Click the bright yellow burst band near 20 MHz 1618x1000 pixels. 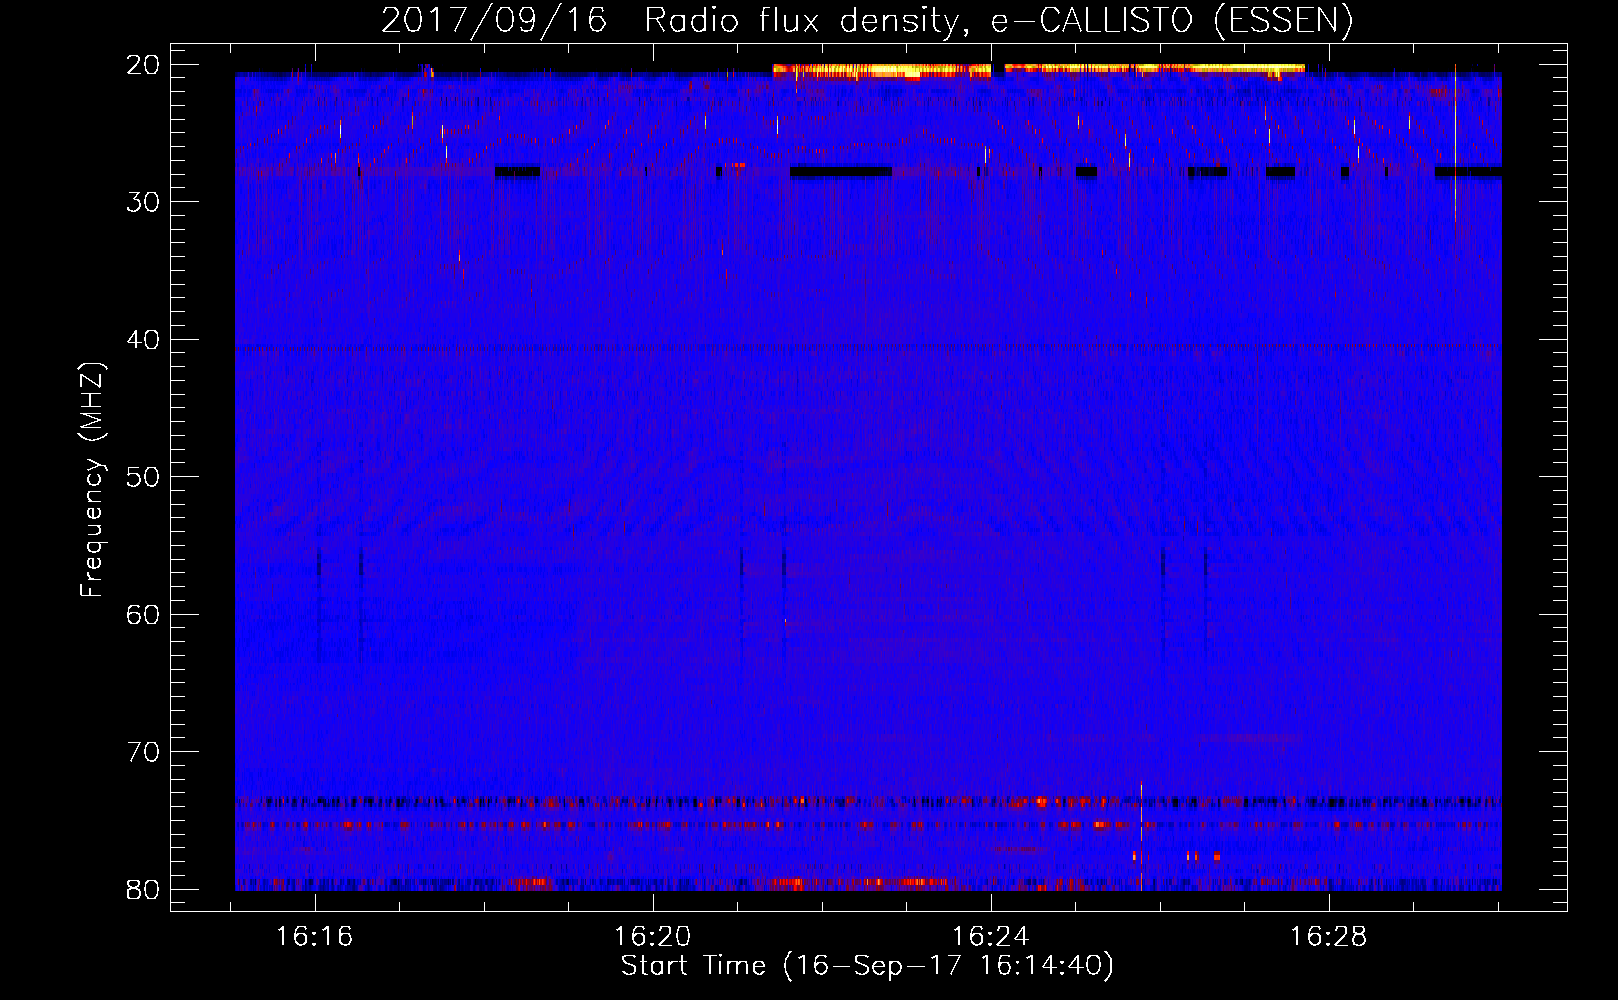[x=1039, y=71]
